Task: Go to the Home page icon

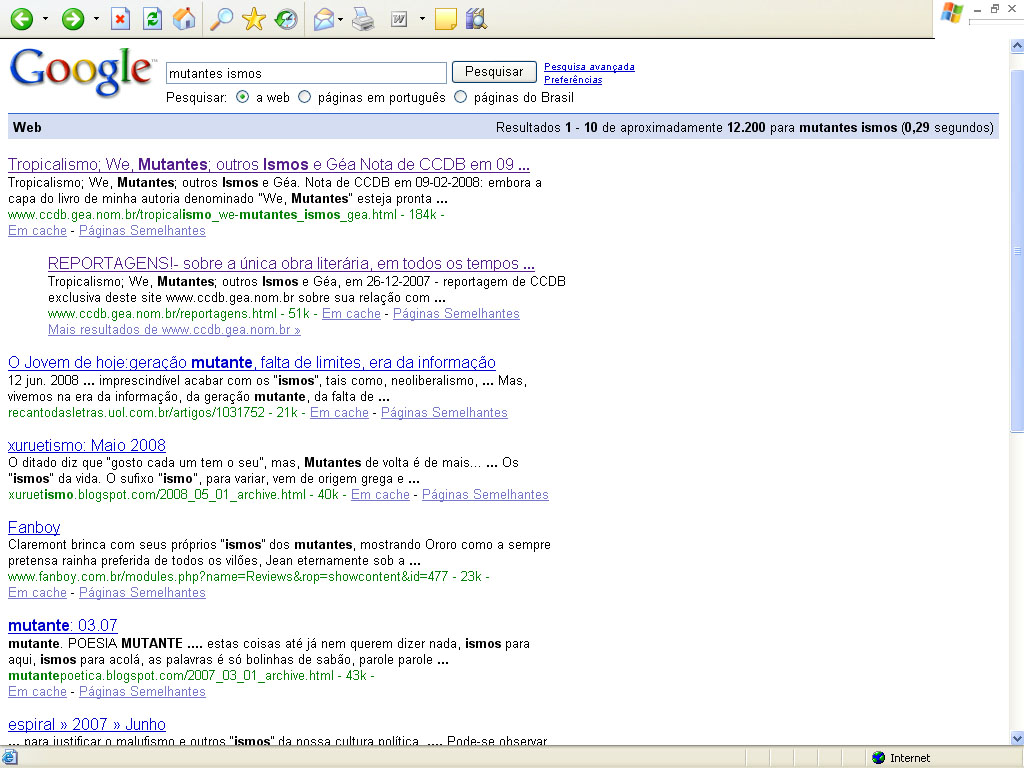Action: 184,19
